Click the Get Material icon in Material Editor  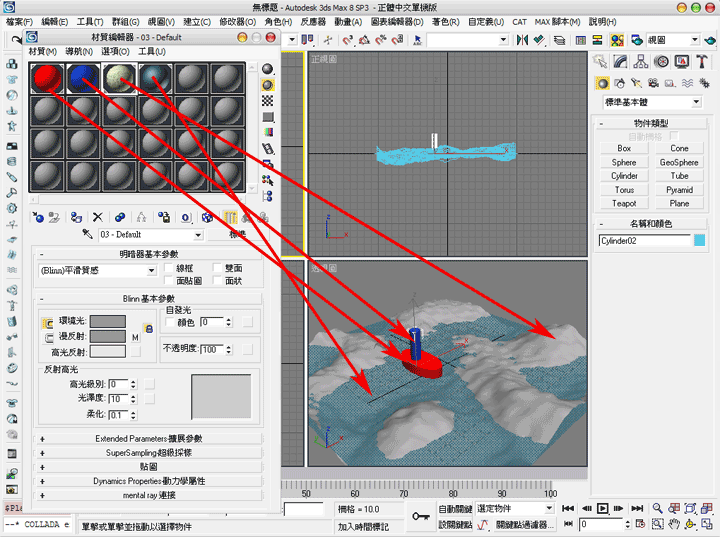click(x=39, y=217)
